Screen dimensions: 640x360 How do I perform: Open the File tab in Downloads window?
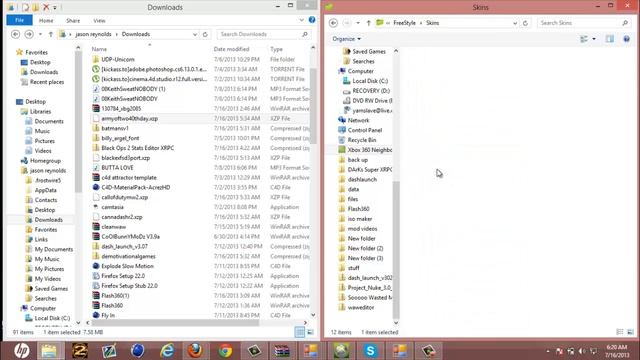19,20
